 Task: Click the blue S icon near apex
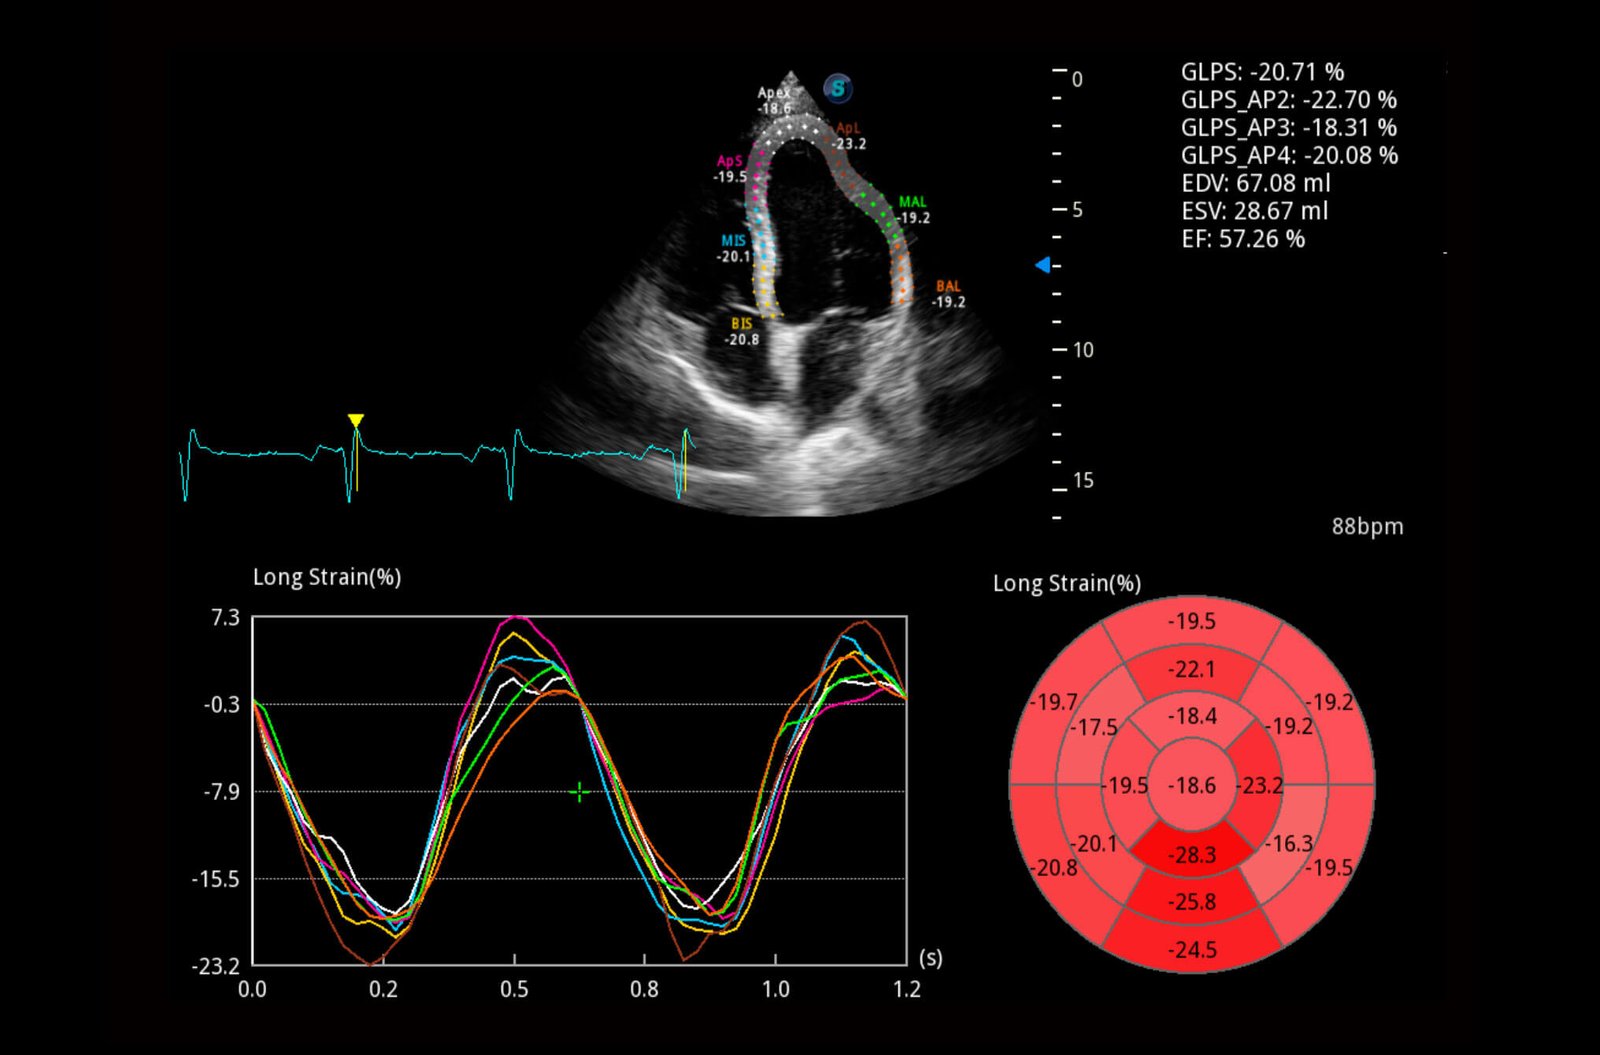pos(837,89)
